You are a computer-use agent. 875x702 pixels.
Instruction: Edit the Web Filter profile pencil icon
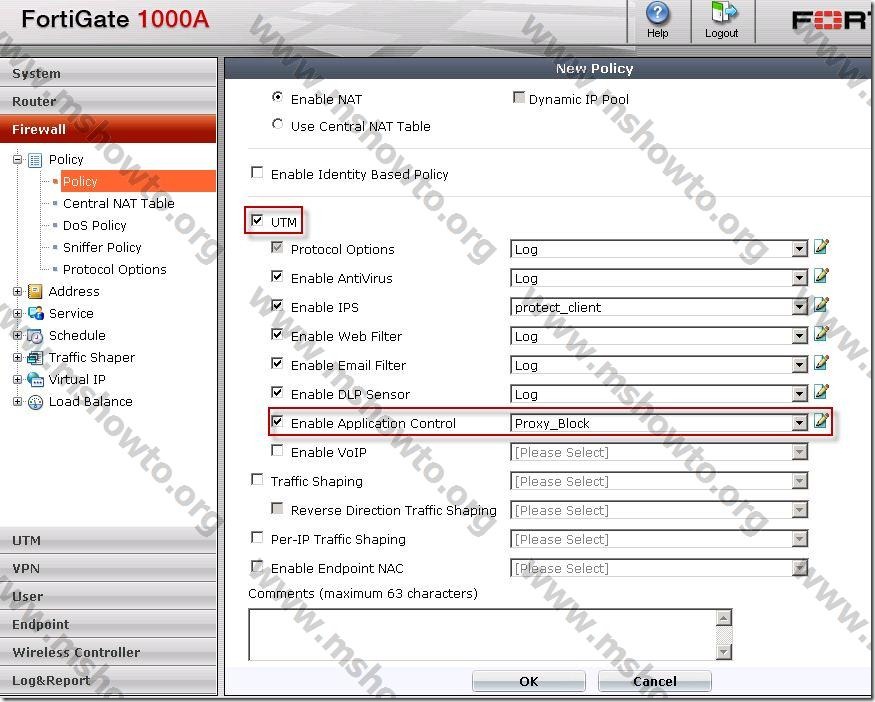(x=821, y=334)
